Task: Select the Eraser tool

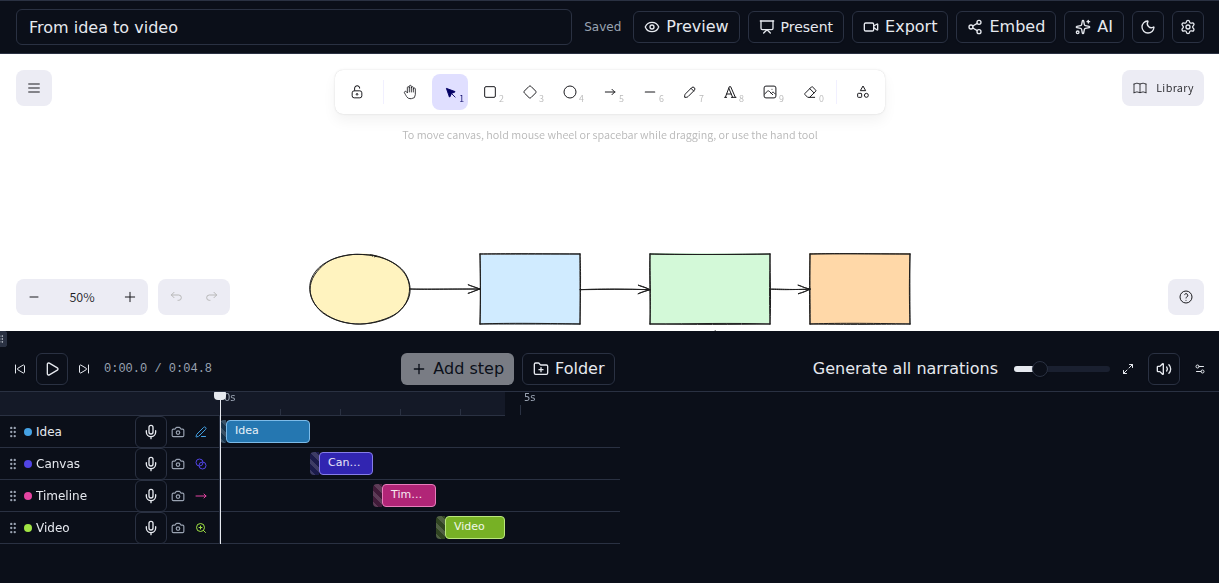Action: (810, 92)
